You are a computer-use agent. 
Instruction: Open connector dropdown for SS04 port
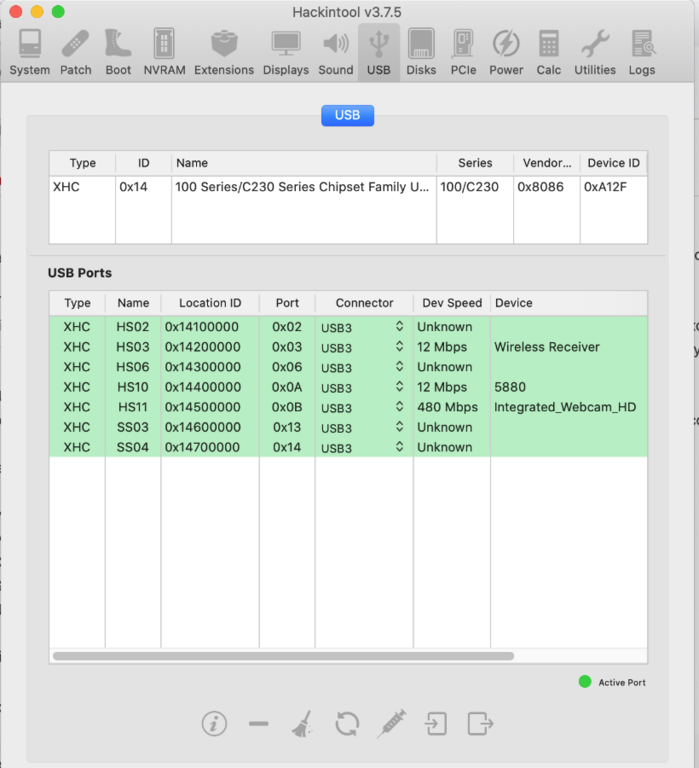point(399,447)
